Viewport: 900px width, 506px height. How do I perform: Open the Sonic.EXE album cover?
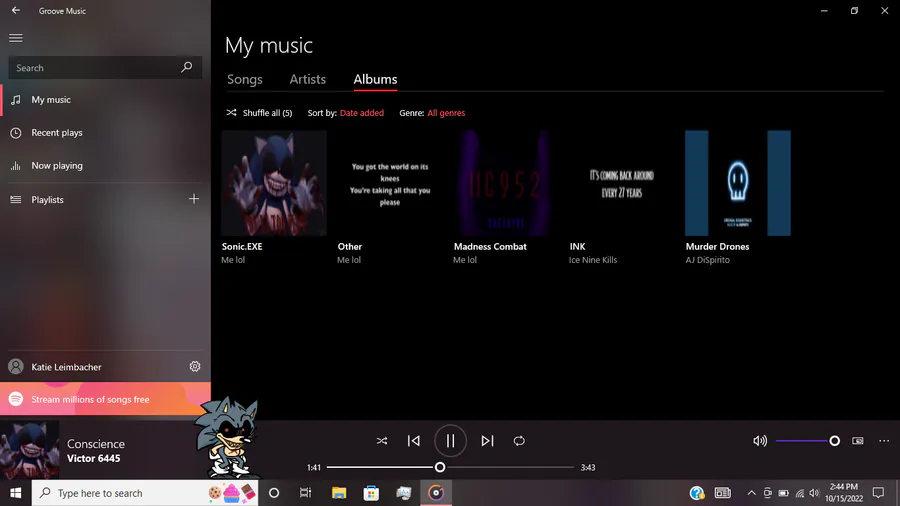pos(274,183)
